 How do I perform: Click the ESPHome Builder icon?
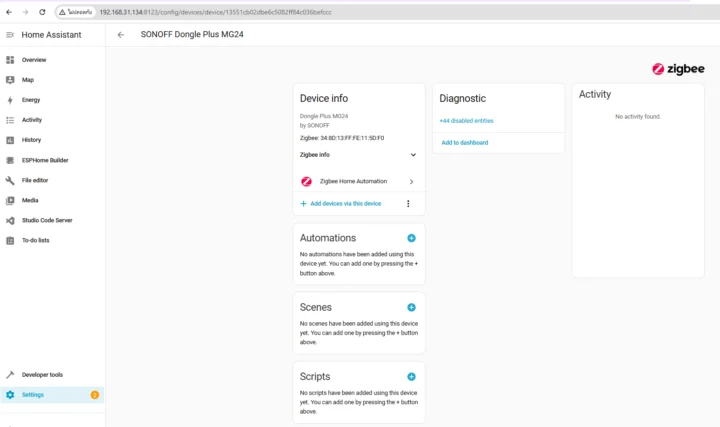(10, 160)
